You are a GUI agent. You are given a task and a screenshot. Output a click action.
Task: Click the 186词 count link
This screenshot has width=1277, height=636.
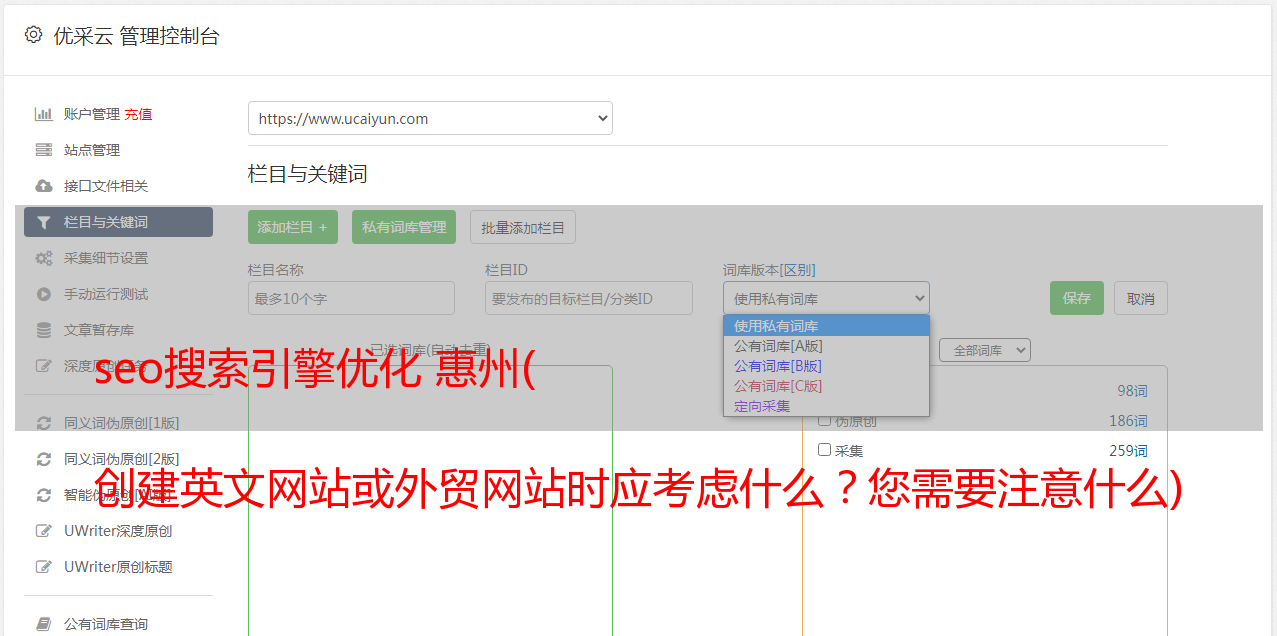tap(1128, 421)
